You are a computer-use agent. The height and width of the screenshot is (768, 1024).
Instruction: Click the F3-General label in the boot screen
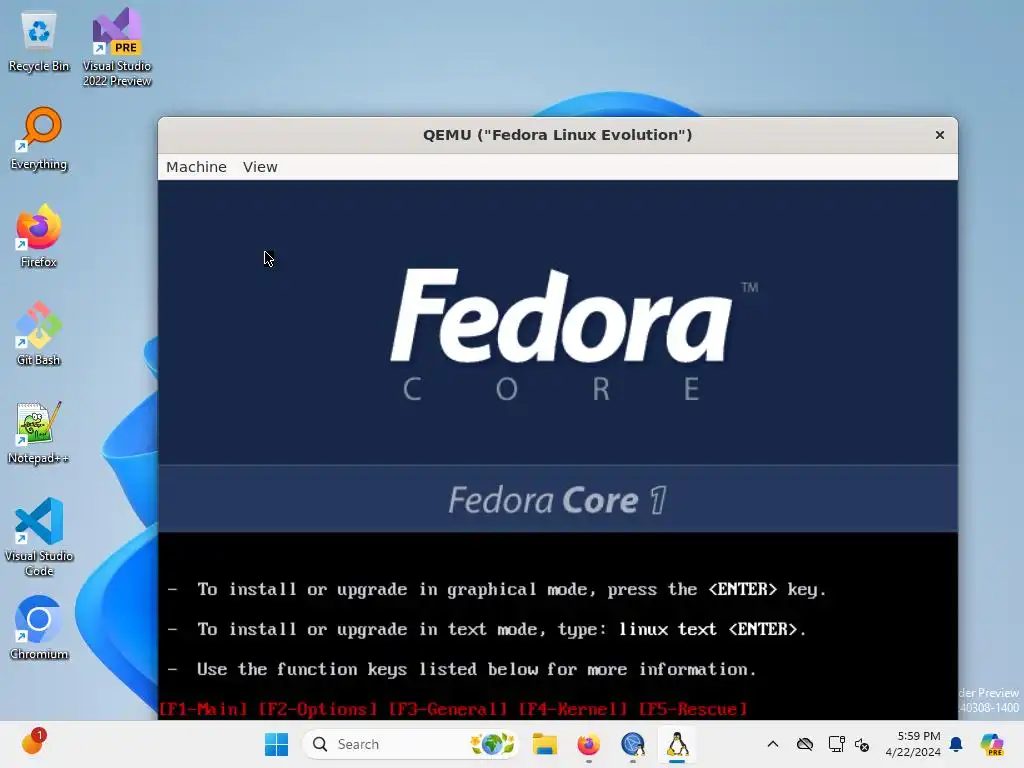point(448,709)
